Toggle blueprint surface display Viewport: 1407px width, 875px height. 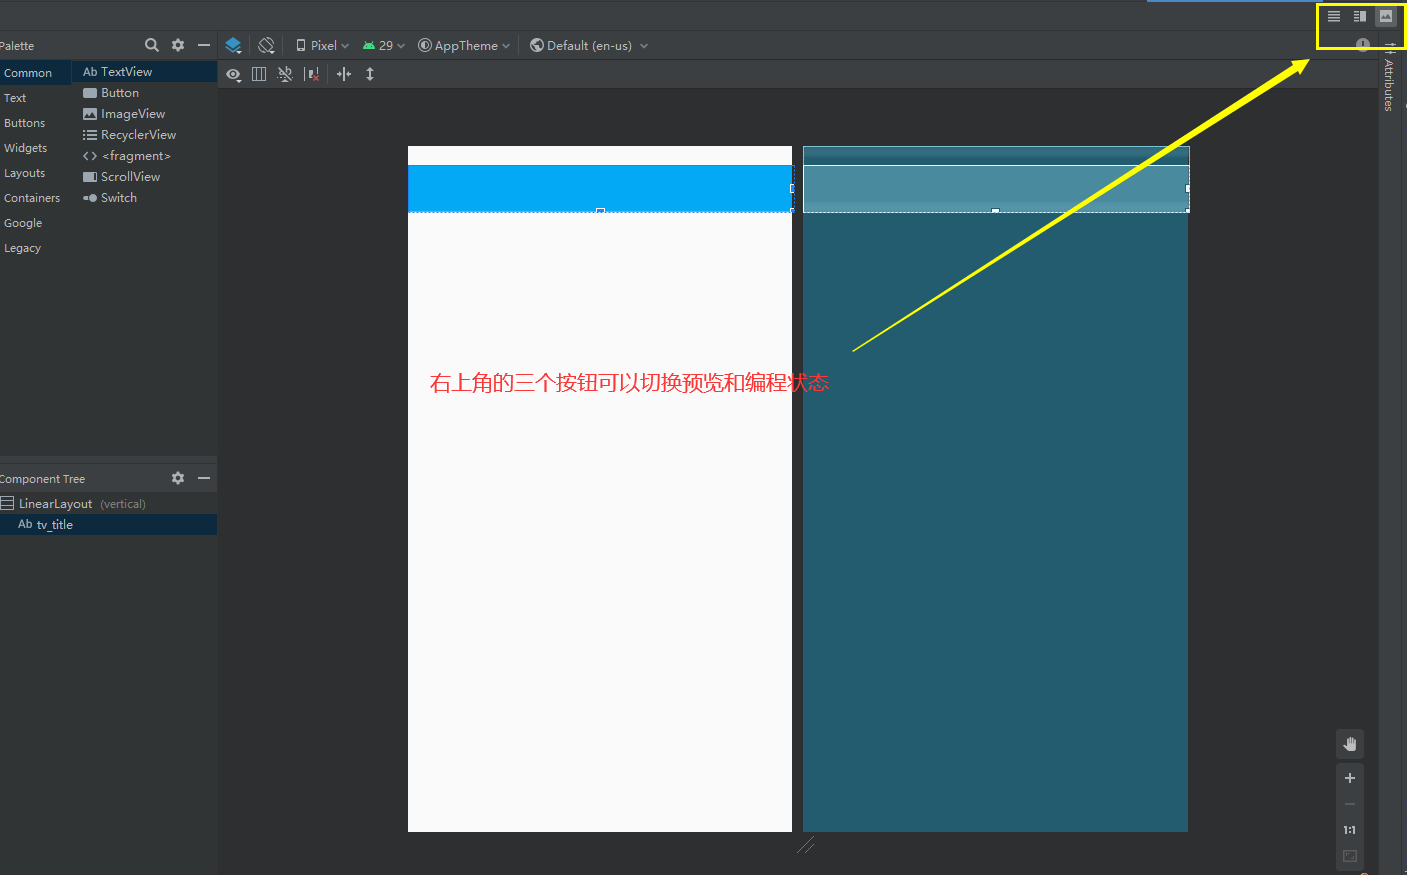coord(234,45)
